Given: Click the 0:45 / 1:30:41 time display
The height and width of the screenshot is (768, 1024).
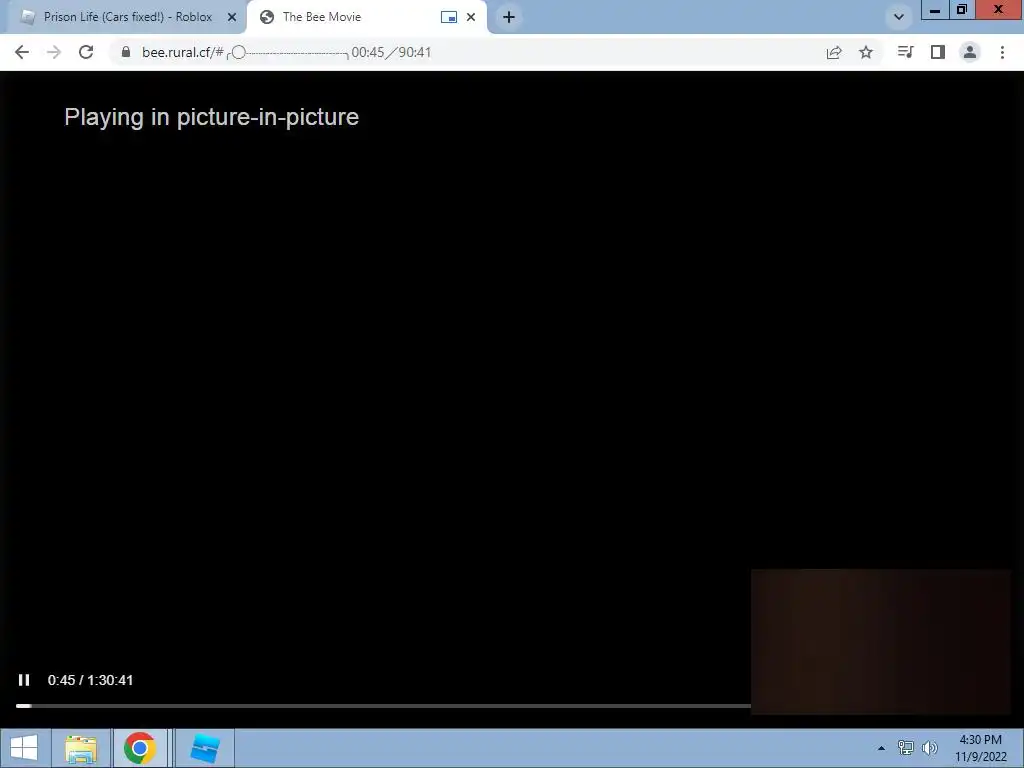Looking at the screenshot, I should coord(90,680).
